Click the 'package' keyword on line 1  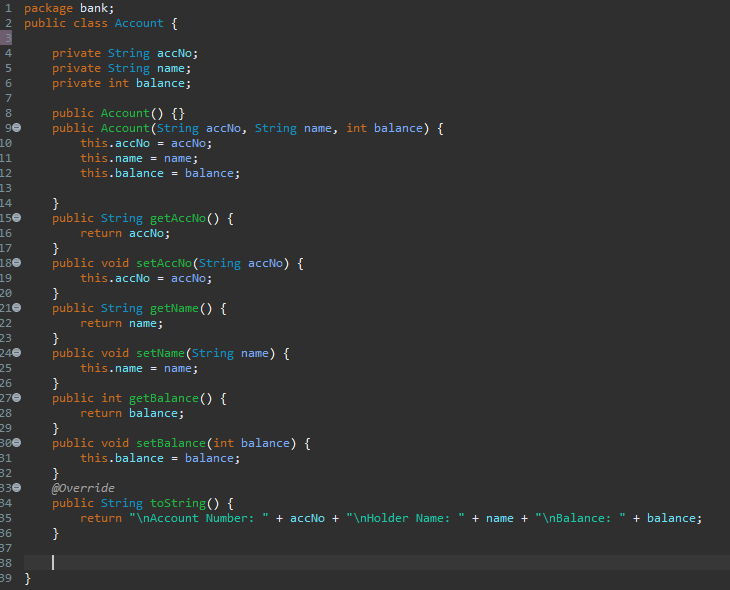[48, 8]
